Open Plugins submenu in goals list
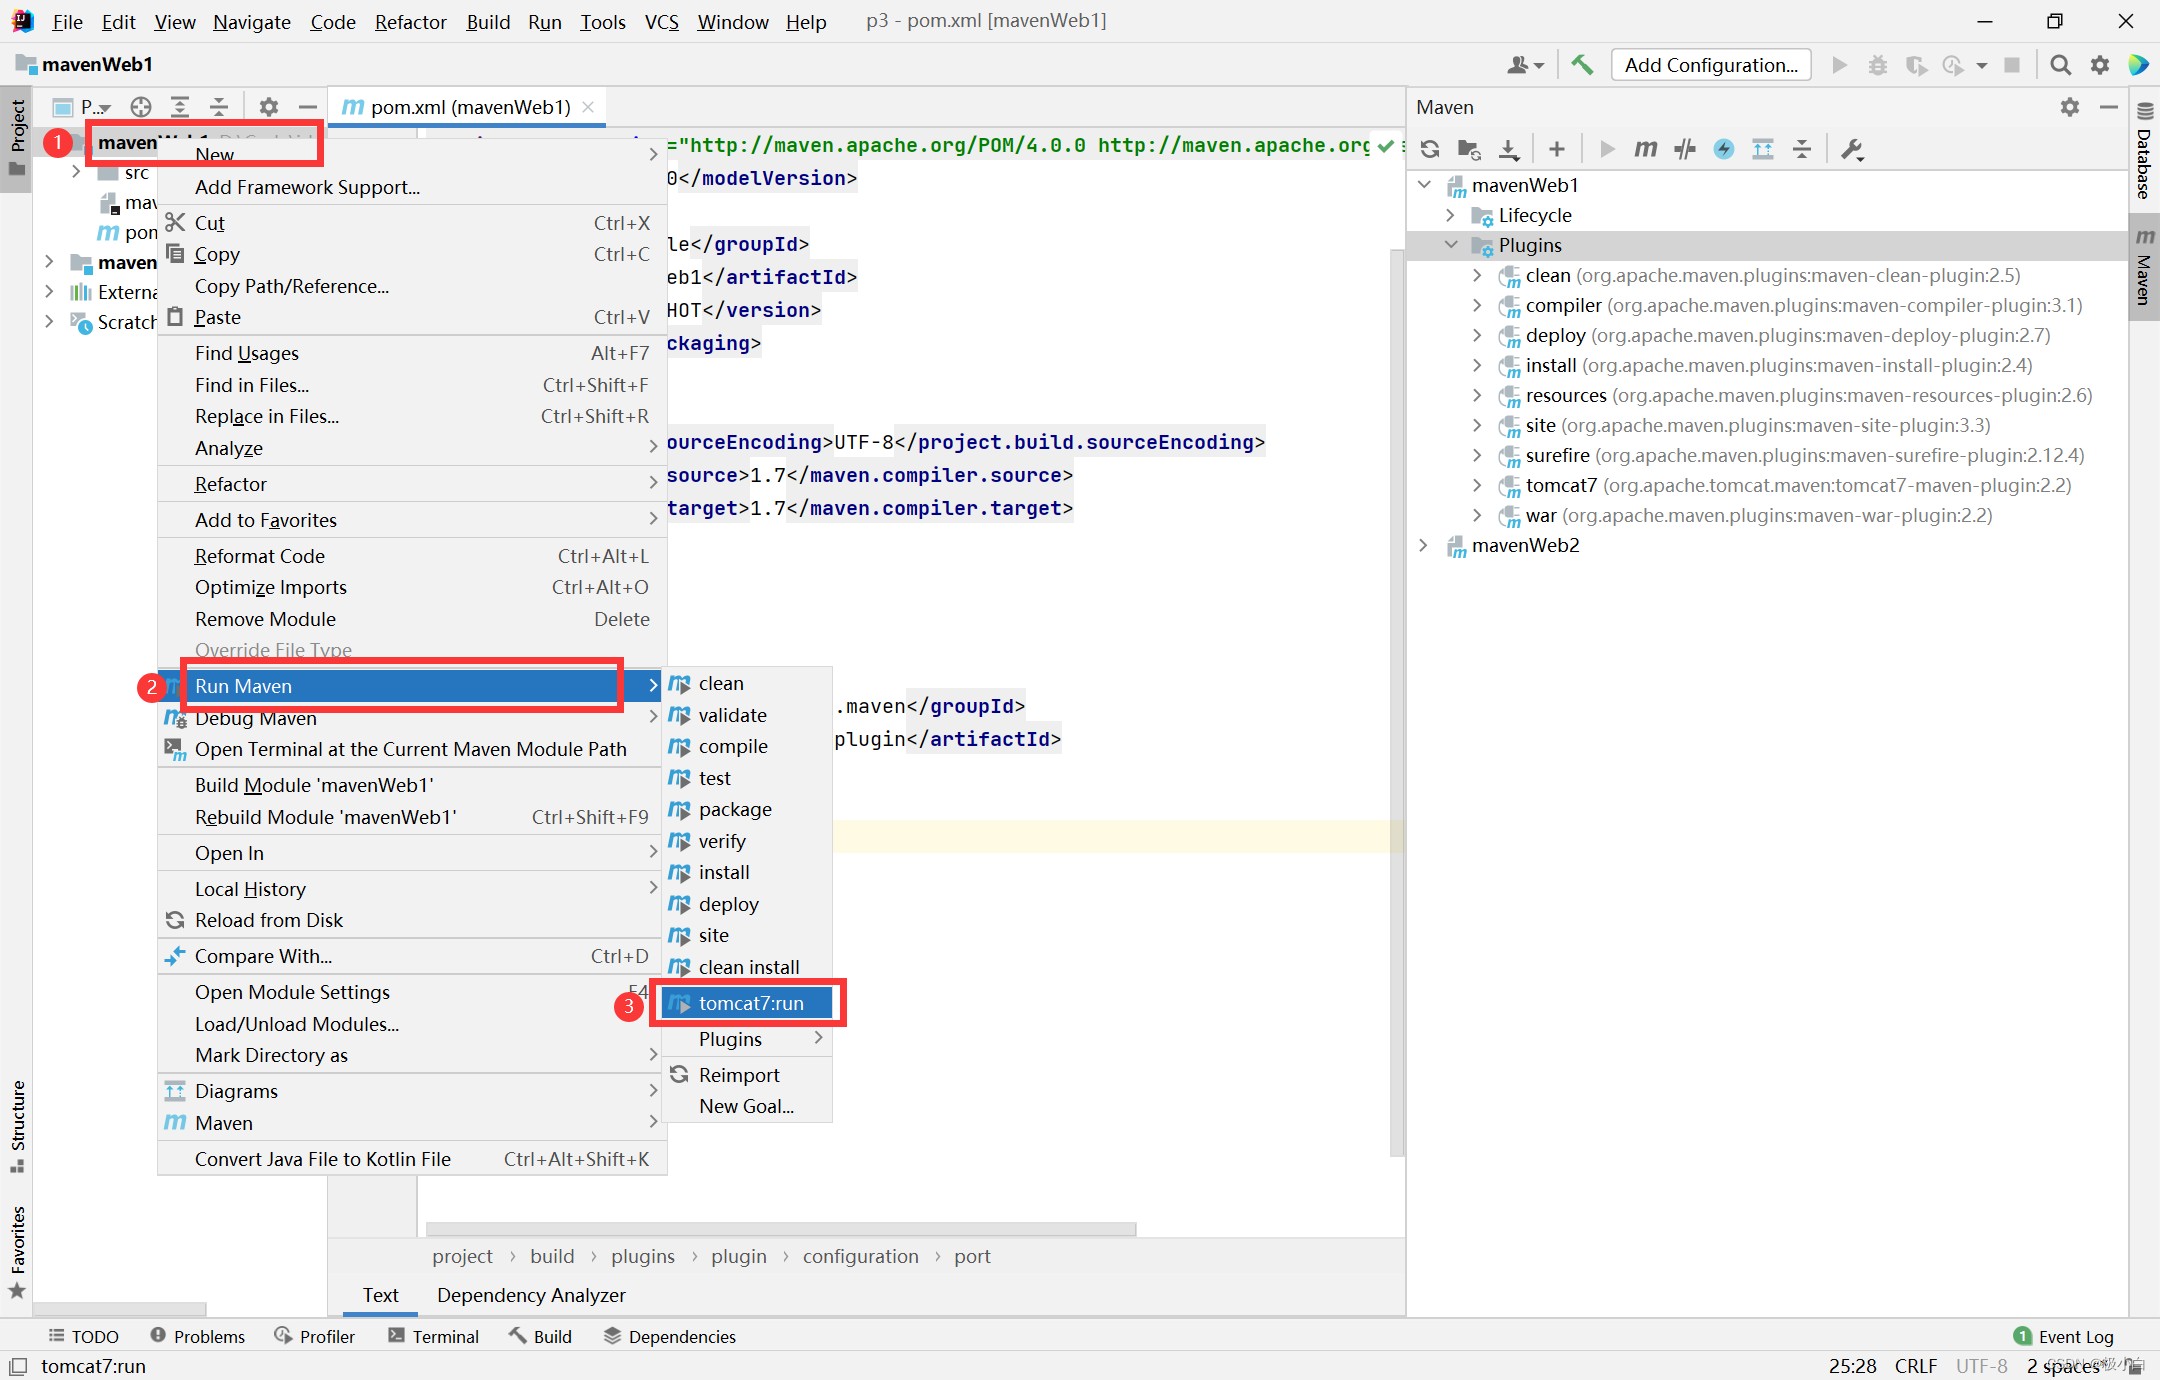 pyautogui.click(x=747, y=1039)
